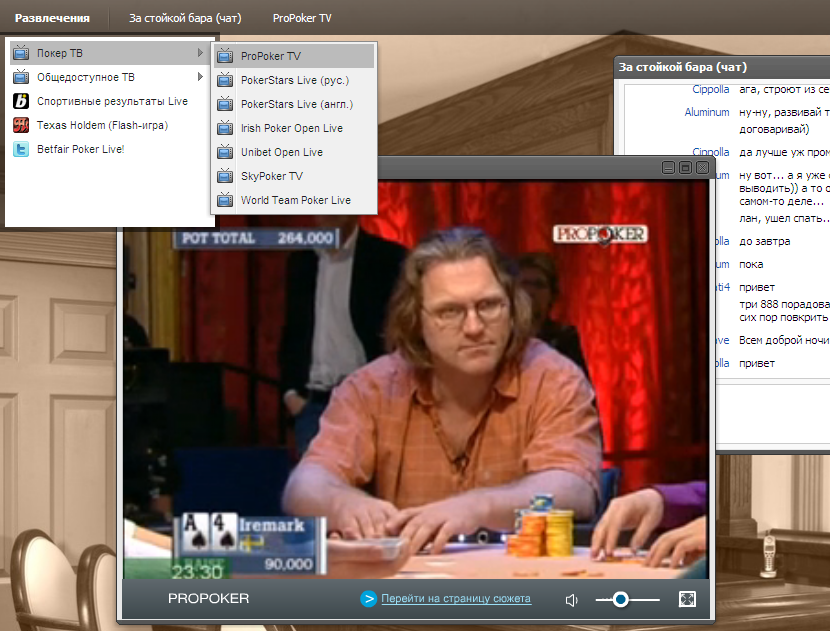The width and height of the screenshot is (830, 631).
Task: Click the Спортивные результаты Live icon
Action: (21, 101)
